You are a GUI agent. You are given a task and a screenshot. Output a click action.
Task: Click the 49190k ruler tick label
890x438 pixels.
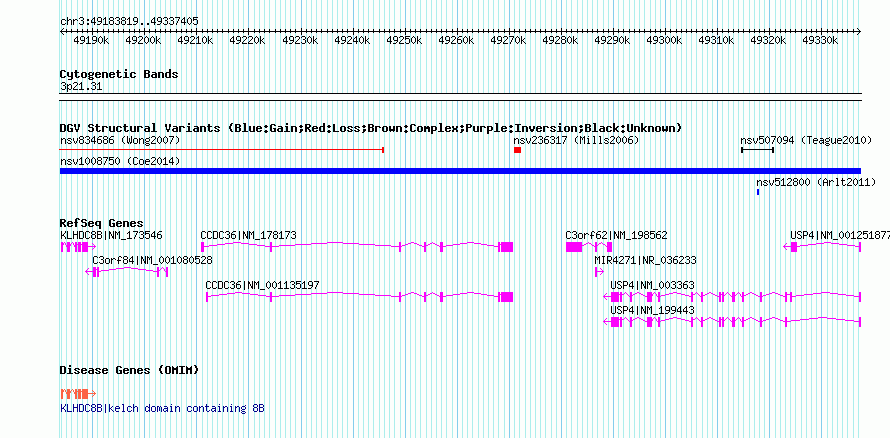pos(90,41)
